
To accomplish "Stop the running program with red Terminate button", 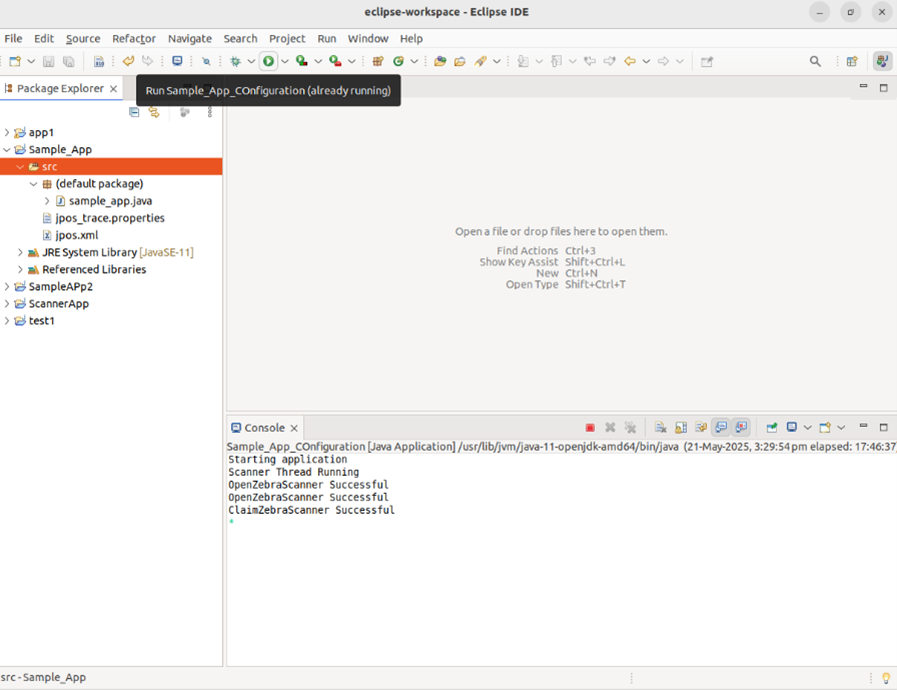I will click(590, 428).
